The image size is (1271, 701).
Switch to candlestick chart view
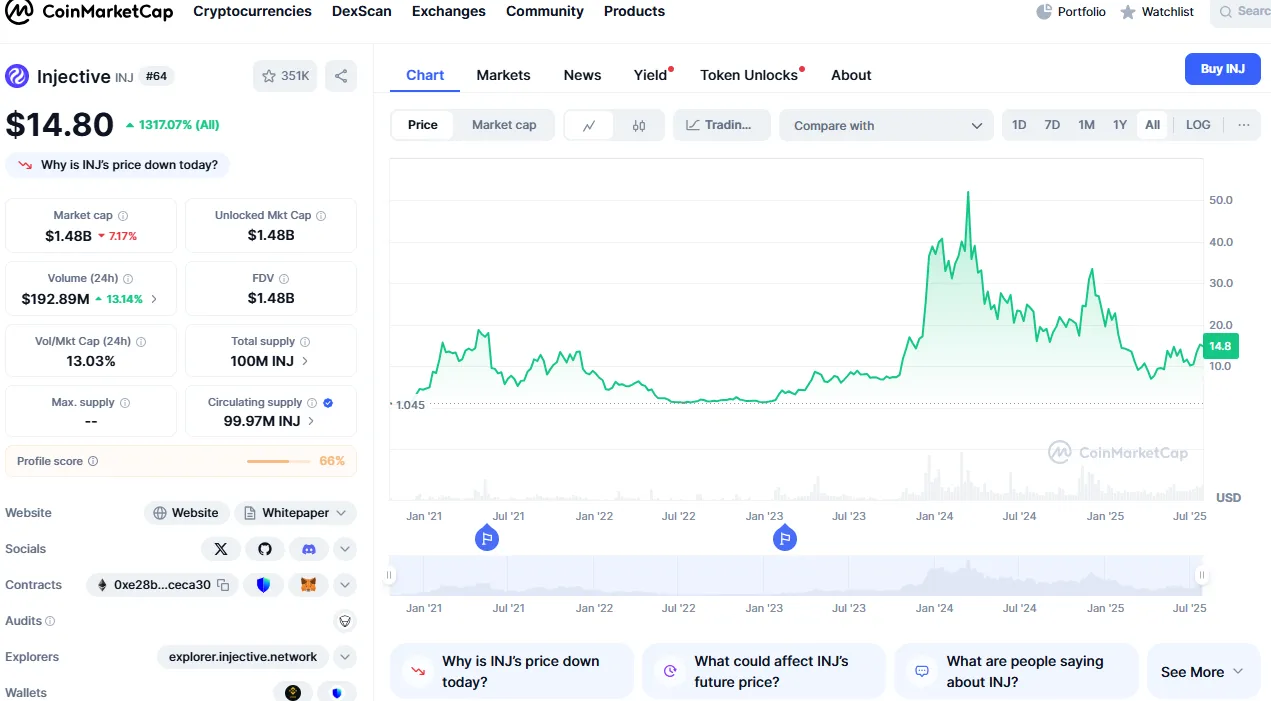tap(639, 125)
